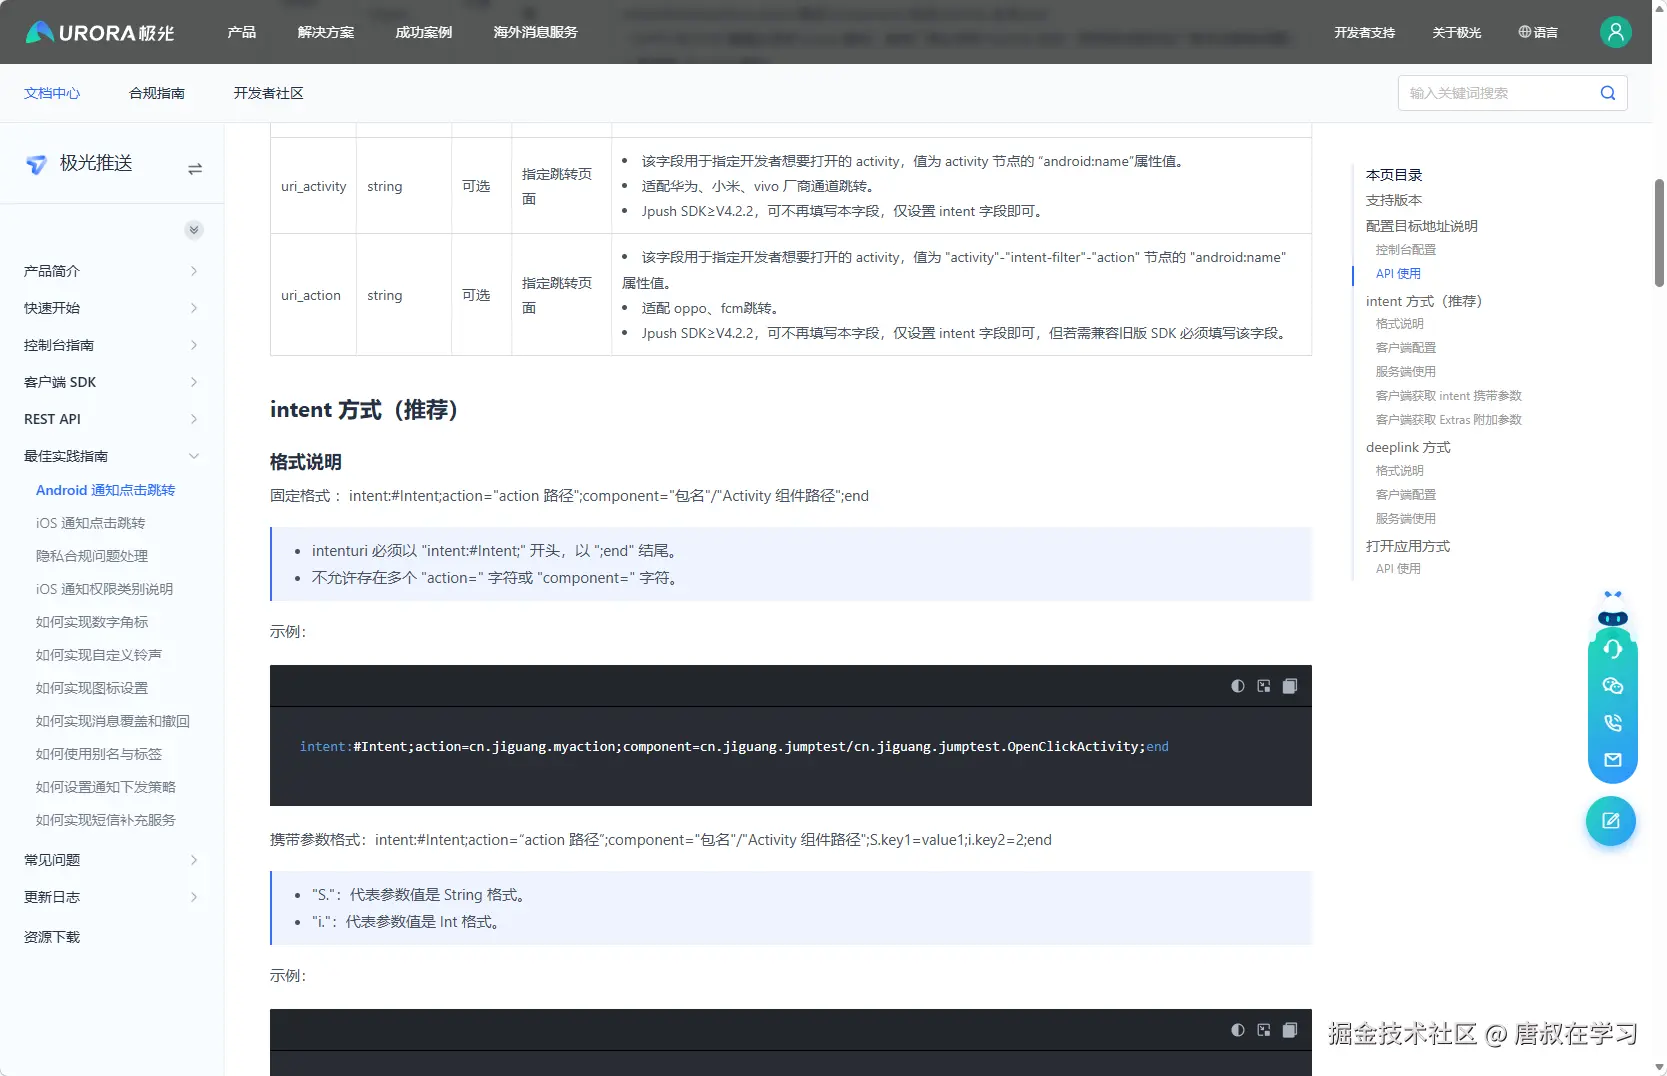Click the page vertical scrollbar thumb
The width and height of the screenshot is (1667, 1076).
click(1659, 232)
